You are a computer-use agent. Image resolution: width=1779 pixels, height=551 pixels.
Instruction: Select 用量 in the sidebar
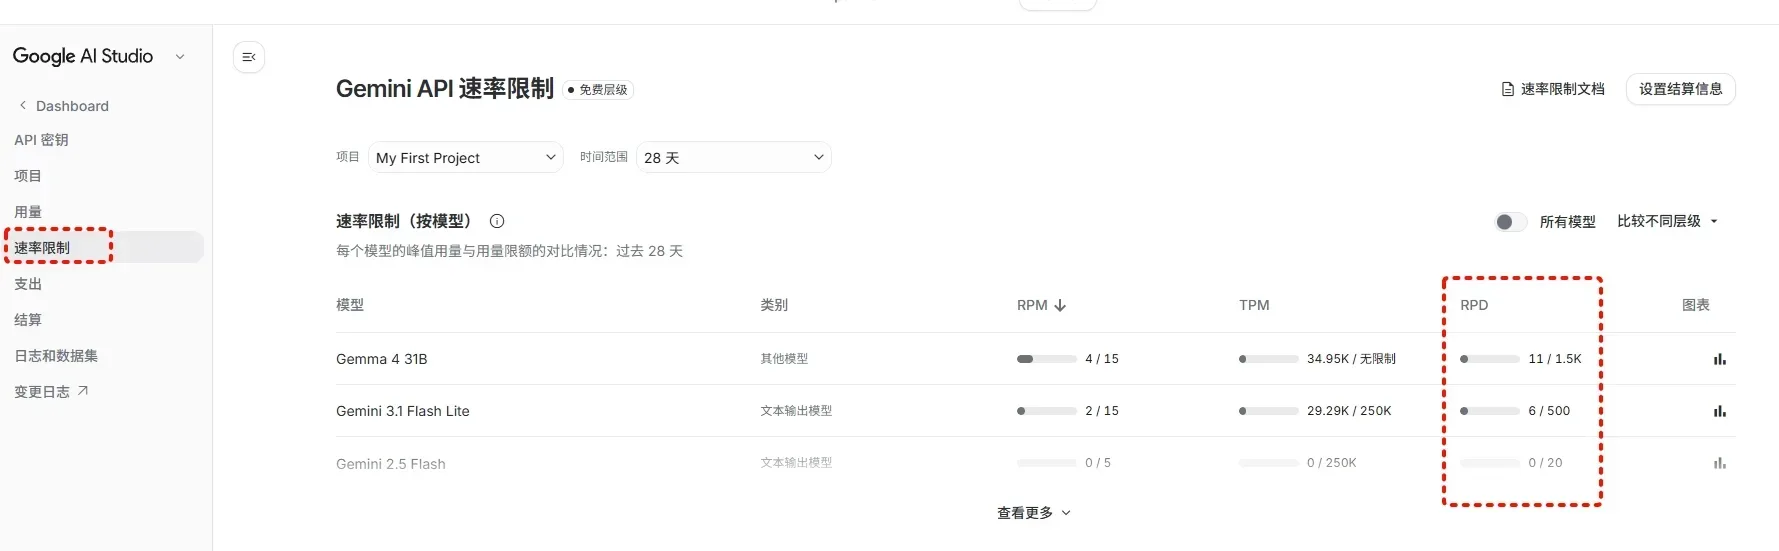[x=28, y=212]
